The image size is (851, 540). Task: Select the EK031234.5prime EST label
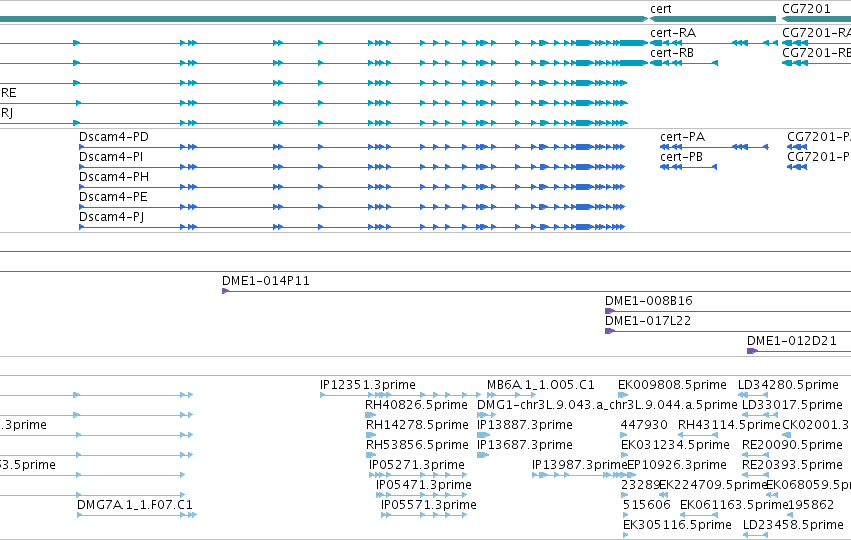coord(675,445)
